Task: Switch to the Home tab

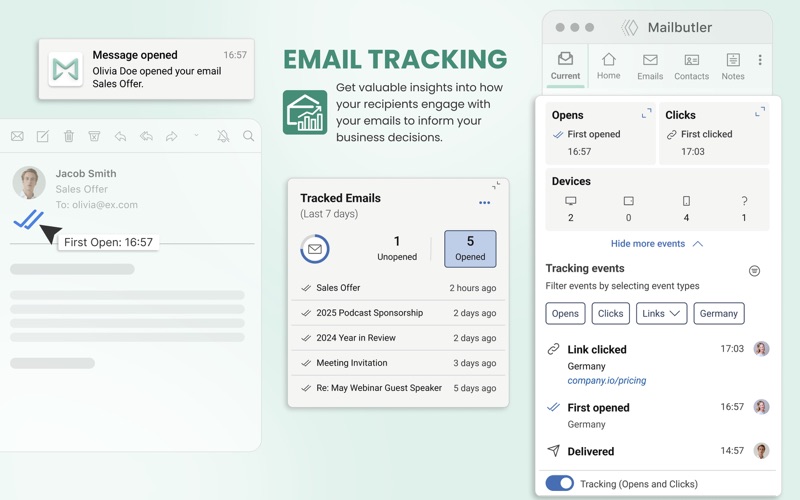Action: pyautogui.click(x=609, y=66)
